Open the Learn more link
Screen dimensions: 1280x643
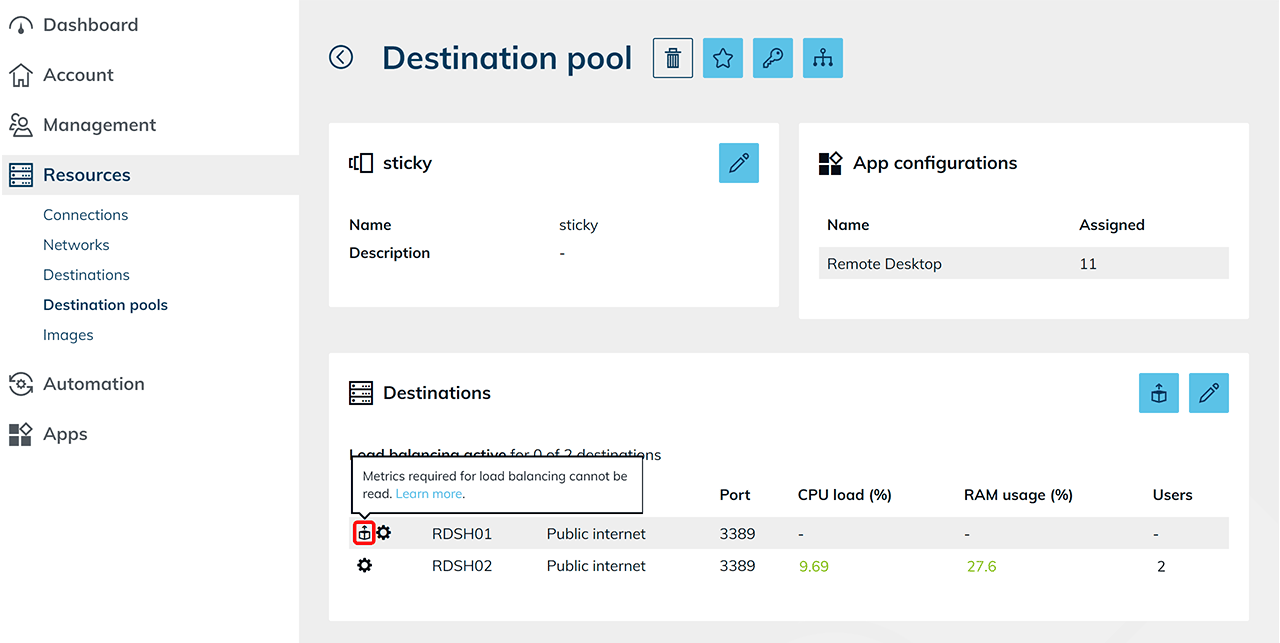[x=429, y=494]
